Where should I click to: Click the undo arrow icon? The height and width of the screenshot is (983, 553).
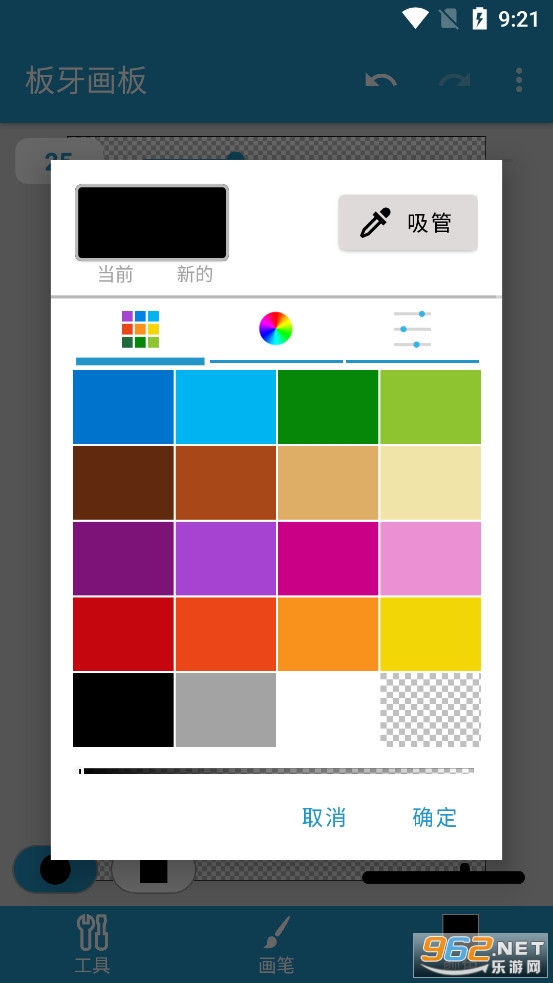[381, 80]
